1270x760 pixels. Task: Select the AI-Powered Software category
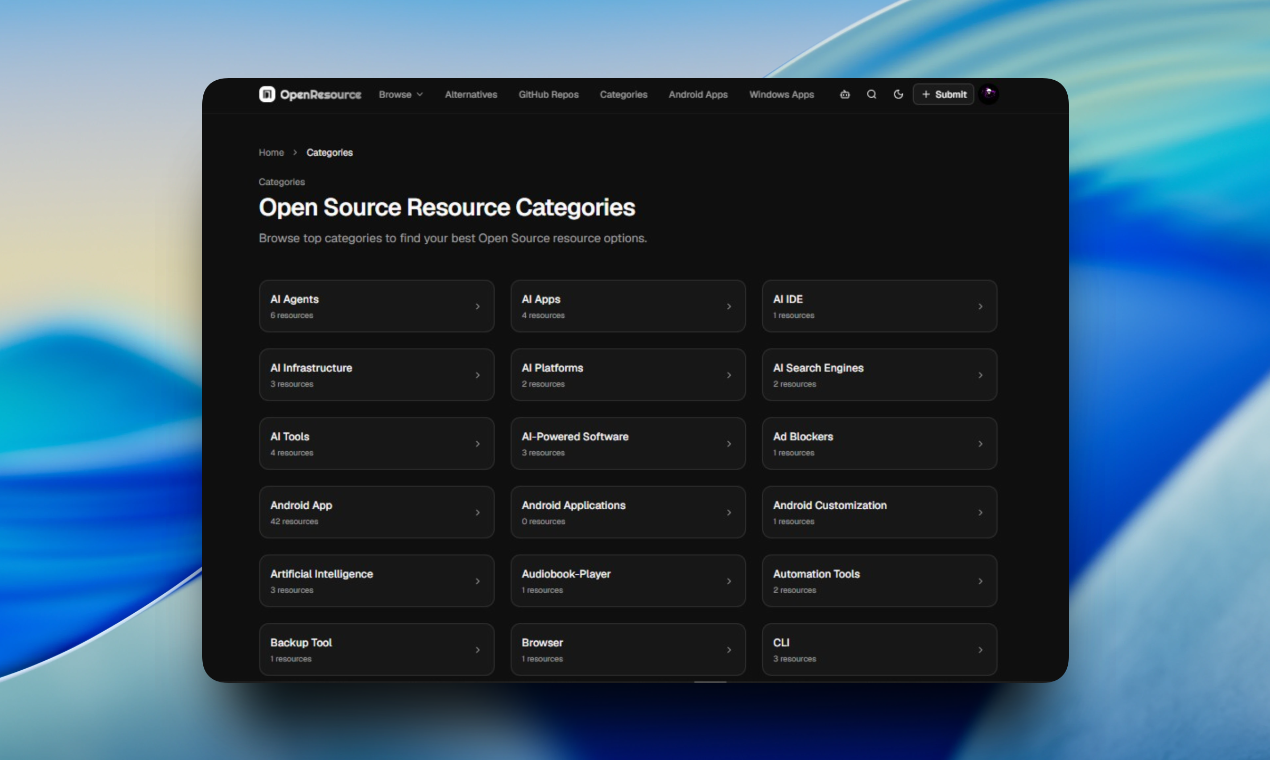(627, 444)
